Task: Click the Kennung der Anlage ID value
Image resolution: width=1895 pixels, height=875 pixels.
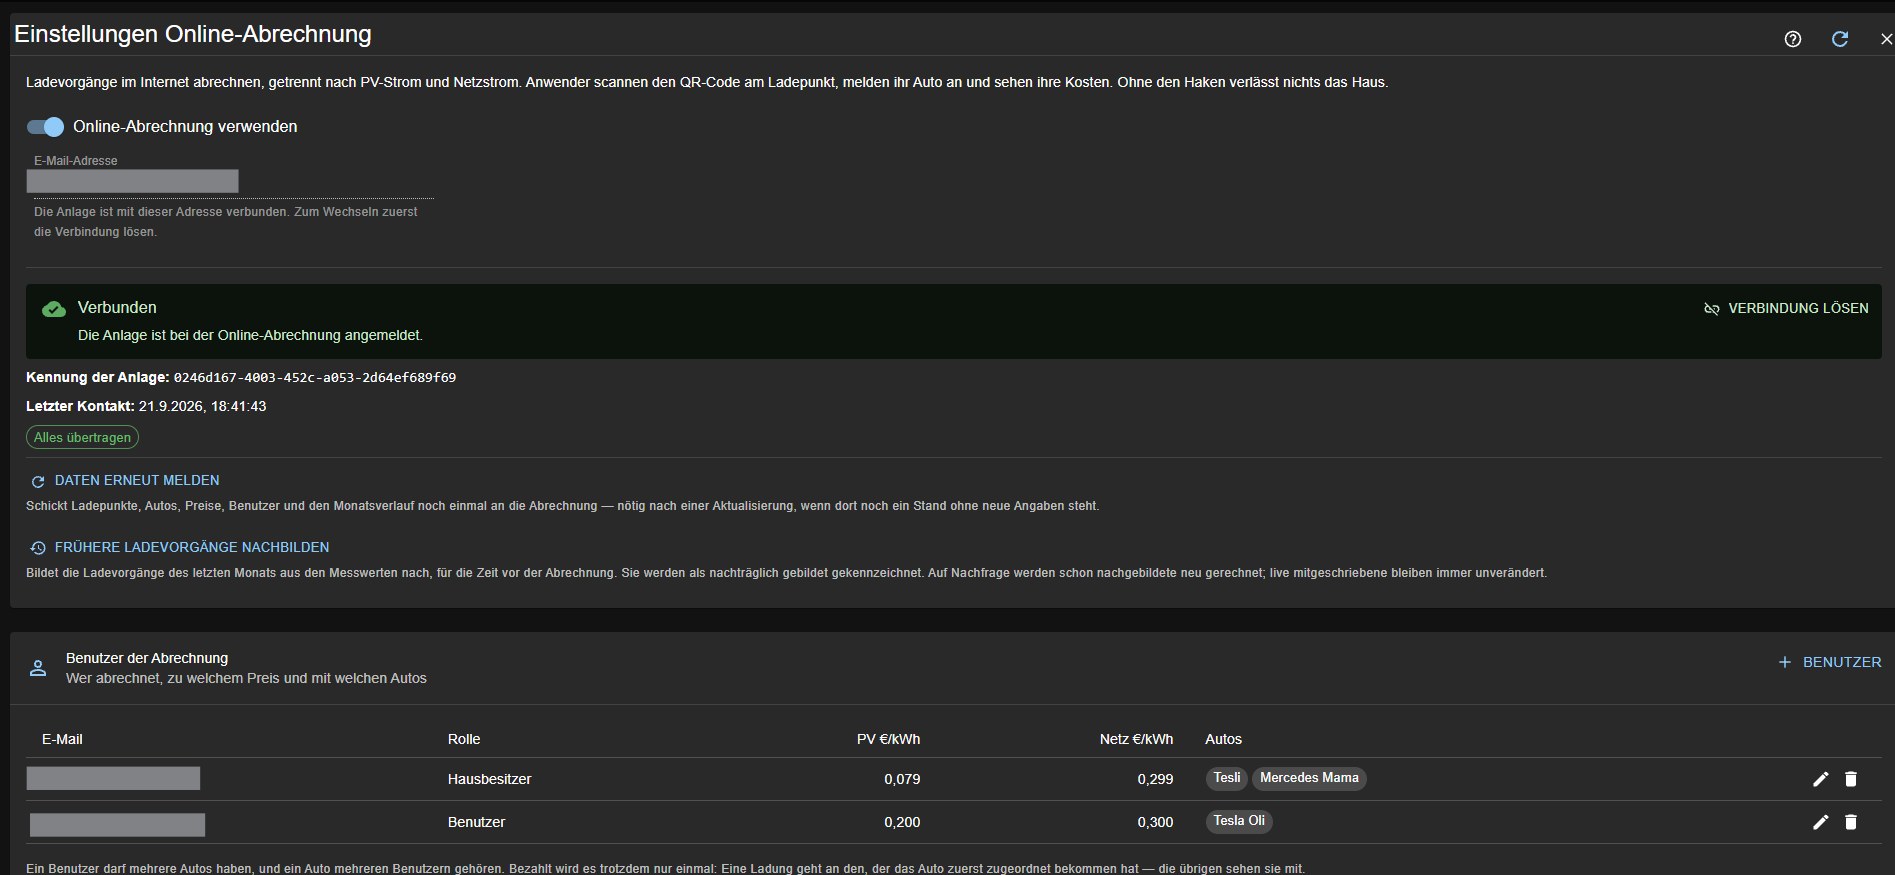Action: click(315, 378)
